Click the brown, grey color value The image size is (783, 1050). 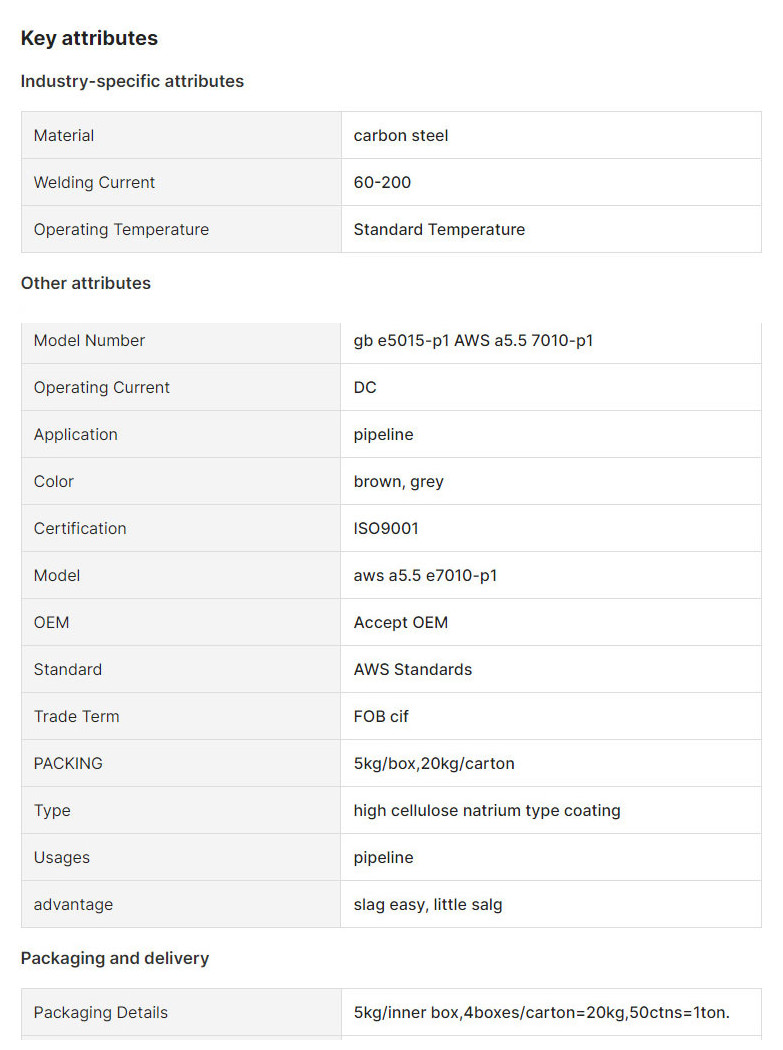(x=398, y=481)
